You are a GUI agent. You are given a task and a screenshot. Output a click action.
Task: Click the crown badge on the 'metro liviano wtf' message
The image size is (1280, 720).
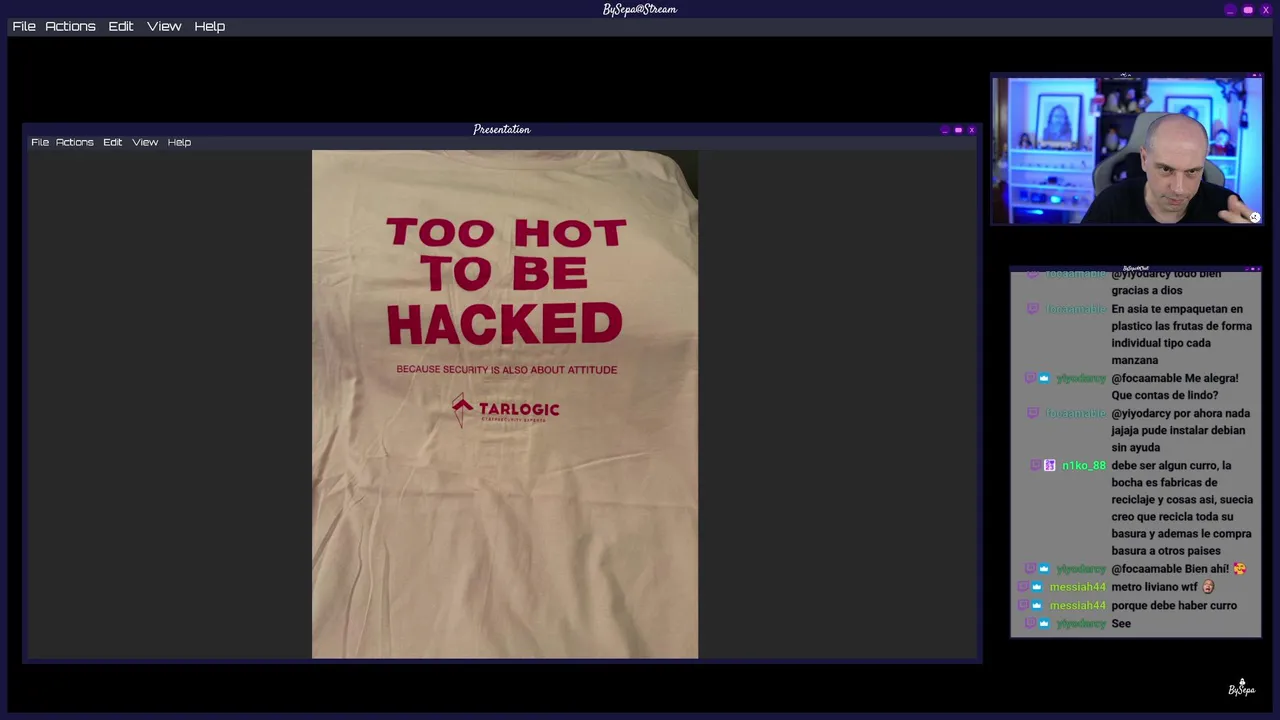pos(1037,587)
